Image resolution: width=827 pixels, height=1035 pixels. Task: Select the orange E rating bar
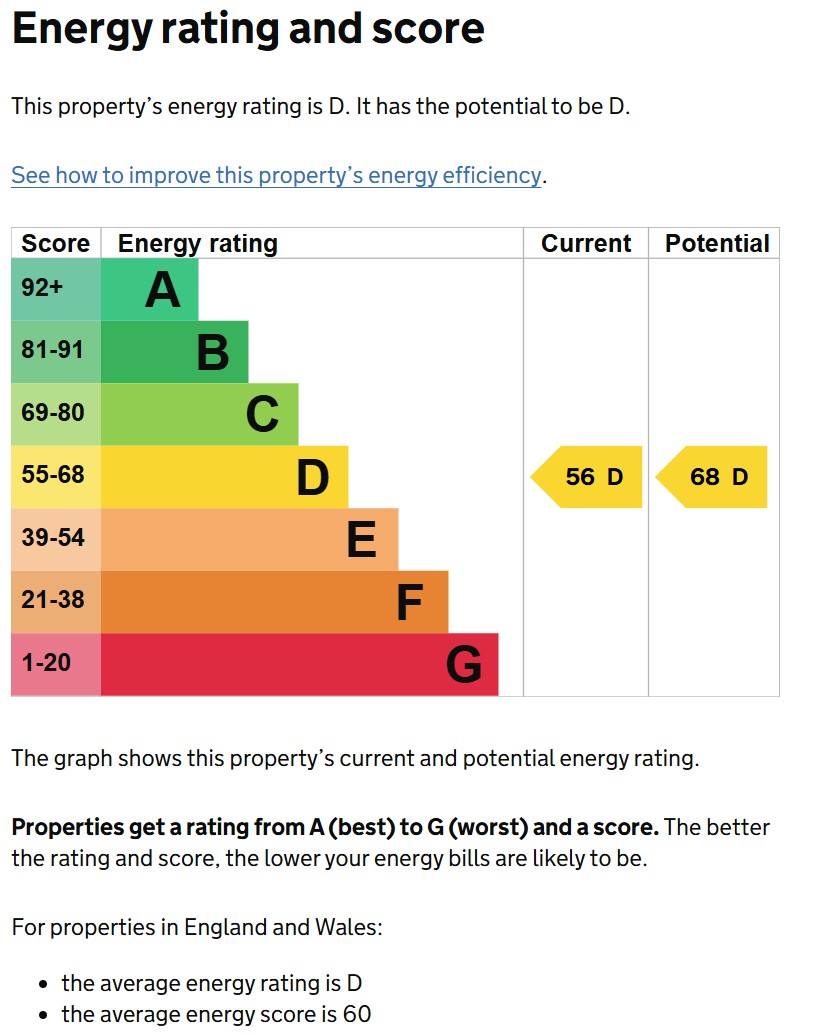tap(249, 539)
